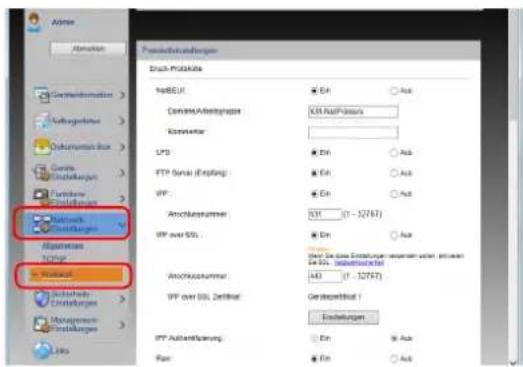The height and width of the screenshot is (367, 523).
Task: Click the Dokumenten-Box sidebar icon
Action: [41, 147]
